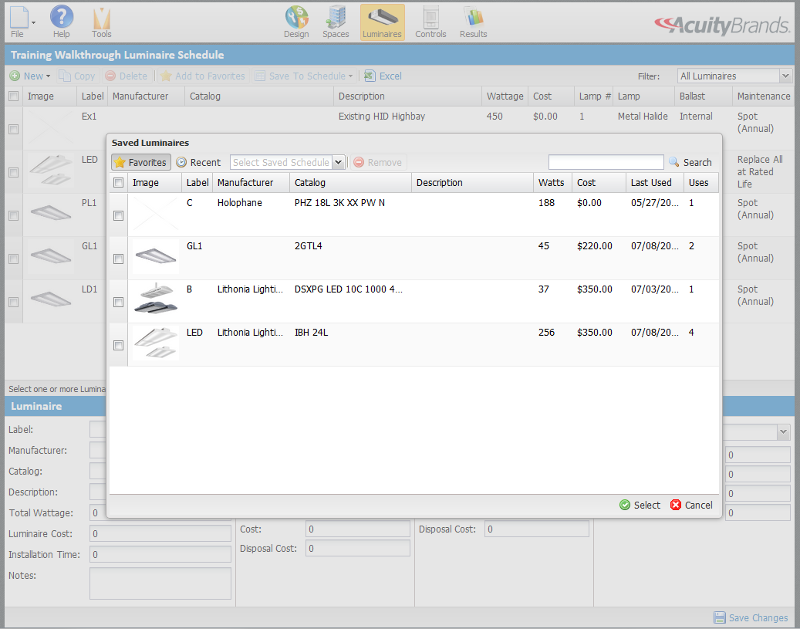
Task: Sort saved luminaires by Watts column
Action: click(553, 183)
